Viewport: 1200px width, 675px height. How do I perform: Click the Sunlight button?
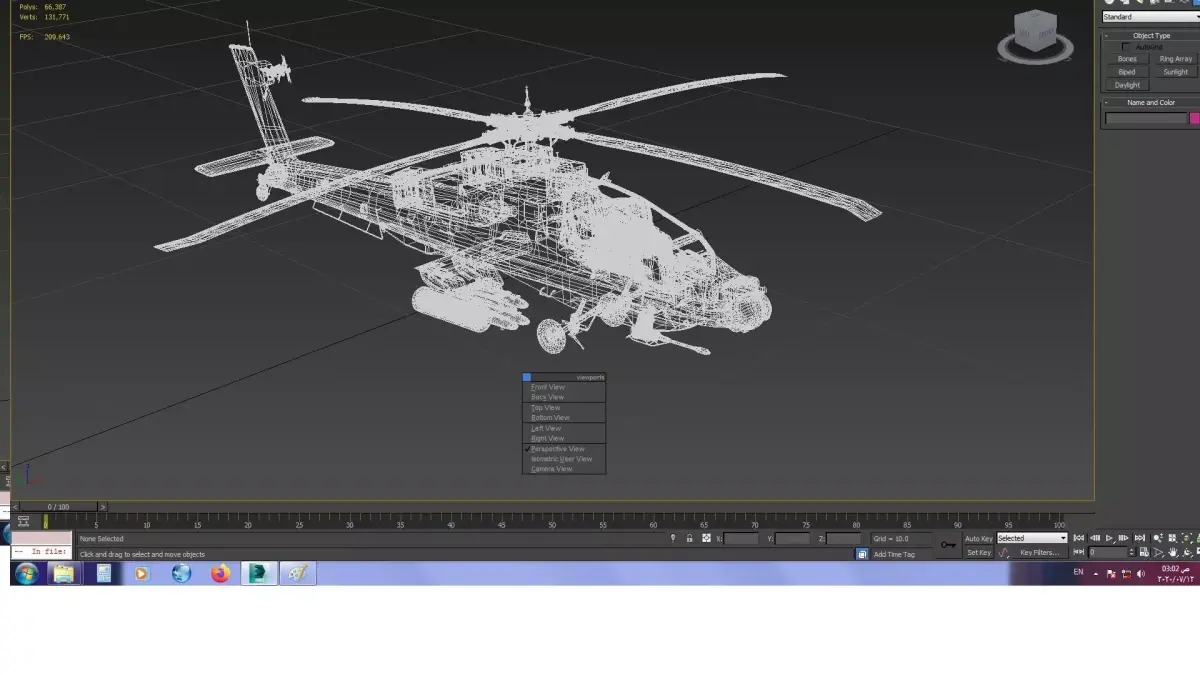(x=1175, y=72)
